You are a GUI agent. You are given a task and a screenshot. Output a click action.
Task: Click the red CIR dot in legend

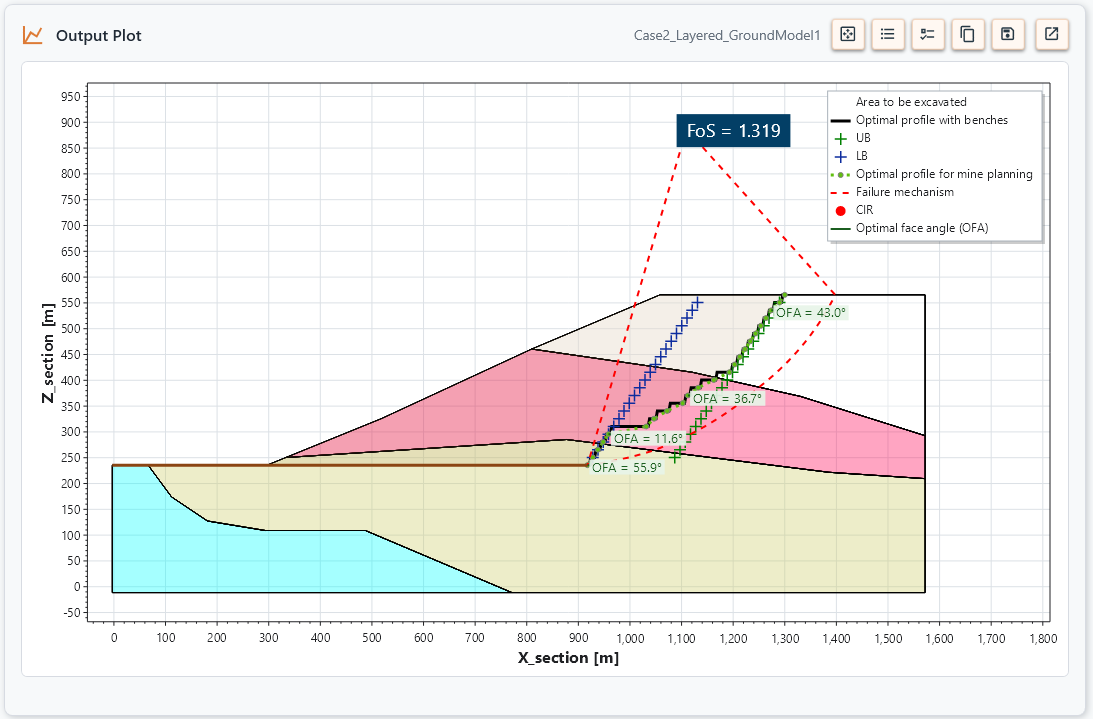841,211
